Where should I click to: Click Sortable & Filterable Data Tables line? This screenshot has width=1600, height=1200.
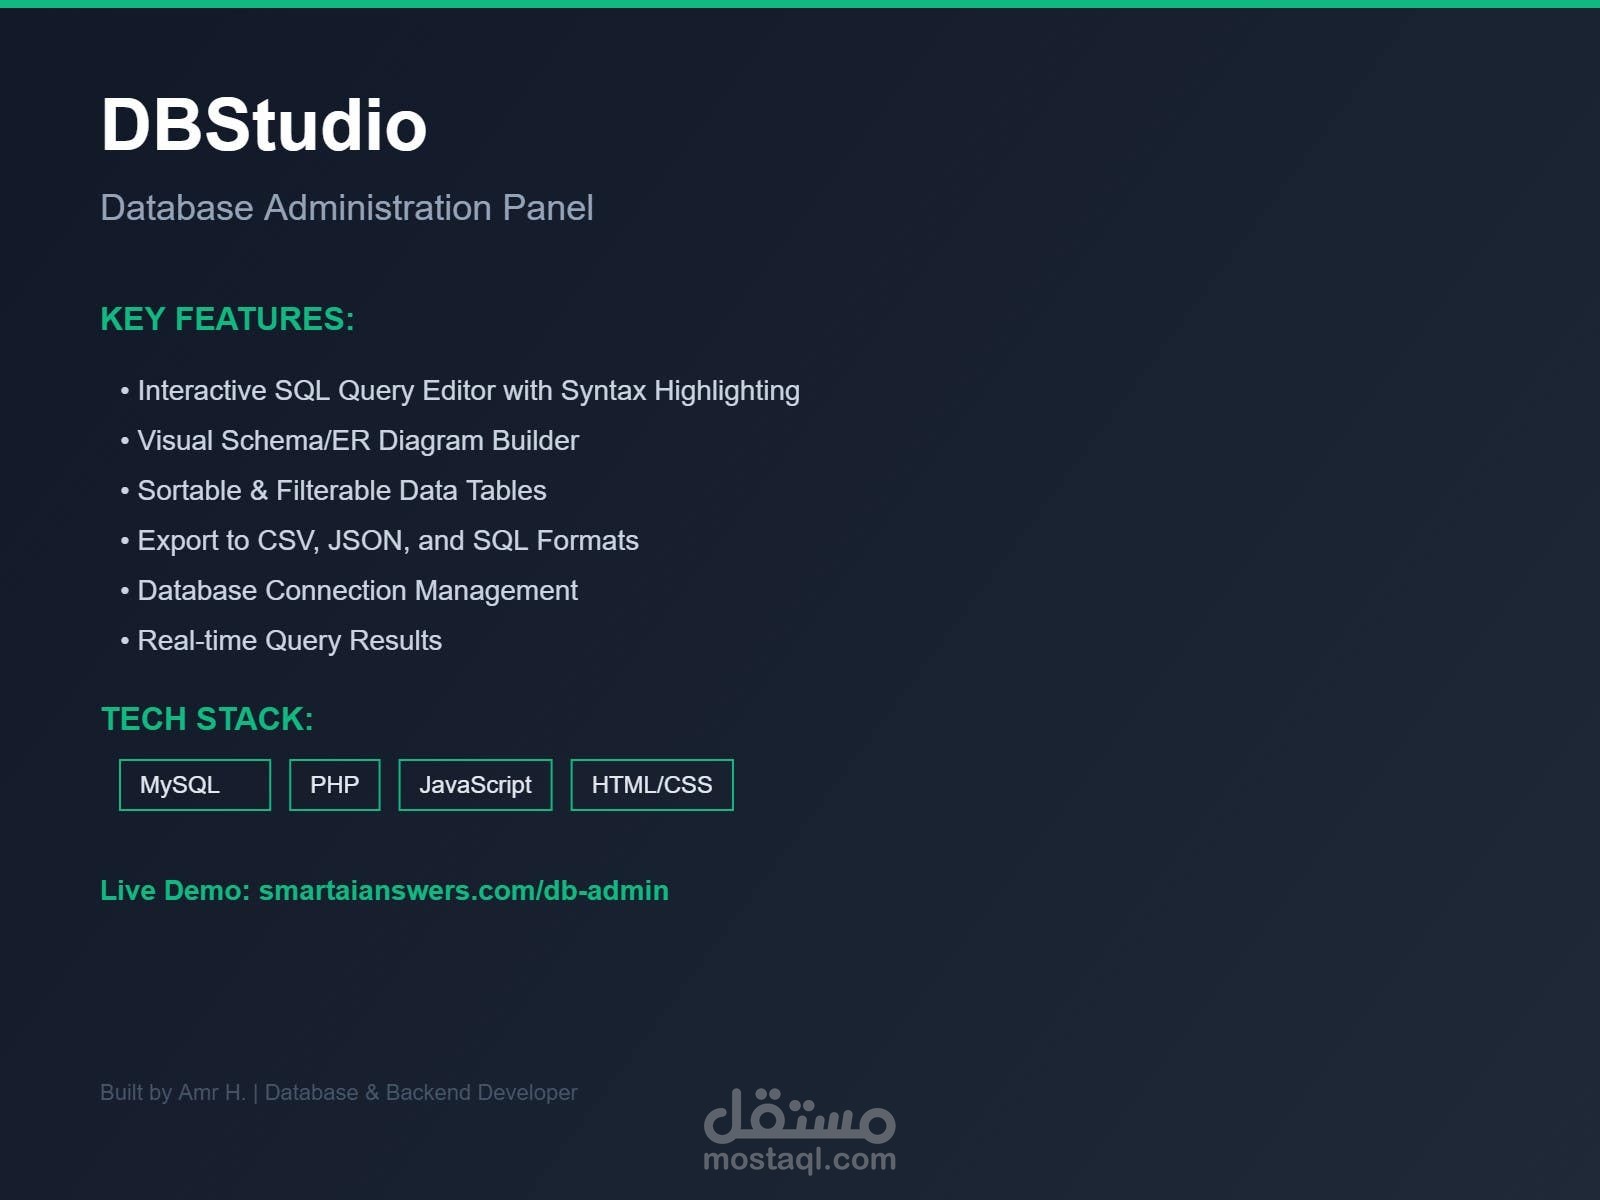point(334,491)
